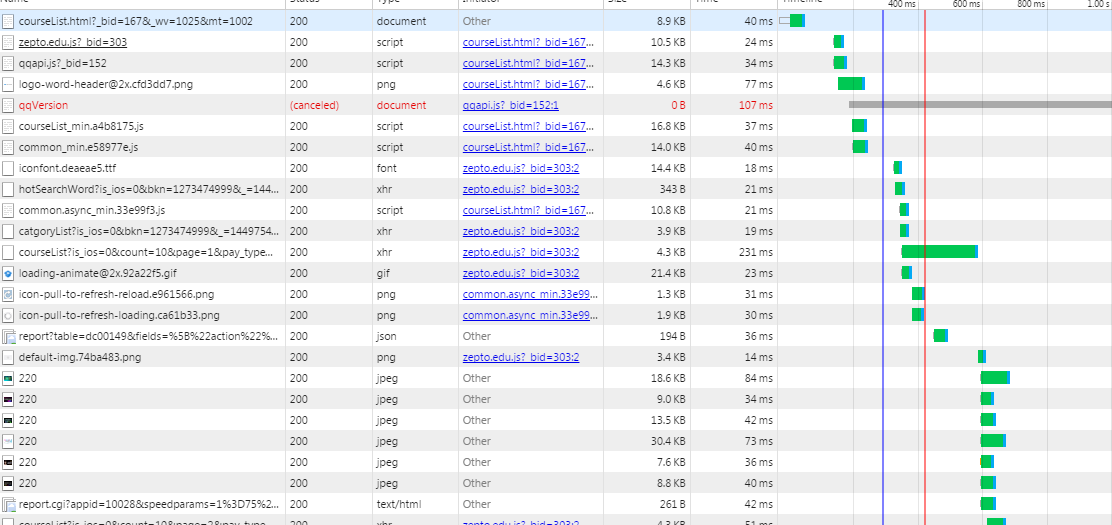1112x525 pixels.
Task: Click the image icon beside default-img.74ba483.png
Action: [8, 358]
